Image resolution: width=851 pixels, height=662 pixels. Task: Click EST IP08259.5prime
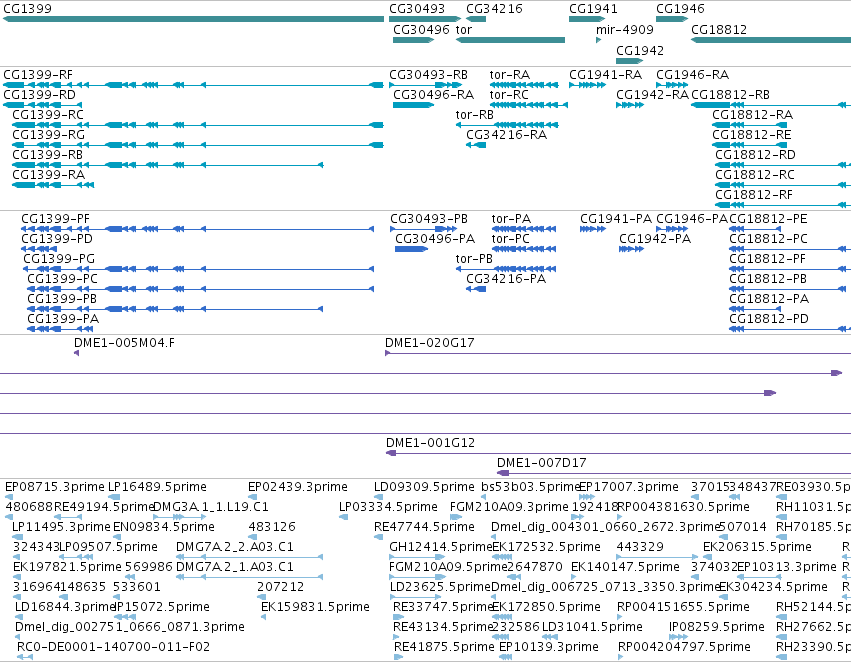[716, 627]
